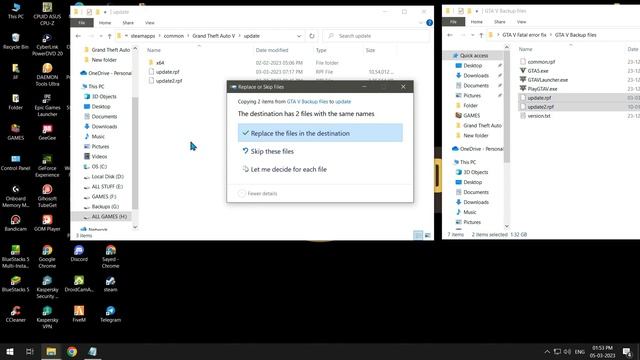
Task: Open Task View on taskbar
Action: [x=30, y=351]
